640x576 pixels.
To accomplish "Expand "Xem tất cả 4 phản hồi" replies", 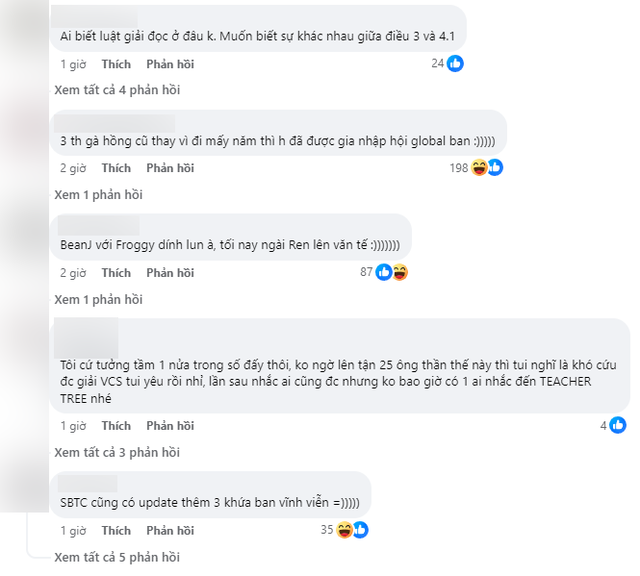I will coord(116,90).
